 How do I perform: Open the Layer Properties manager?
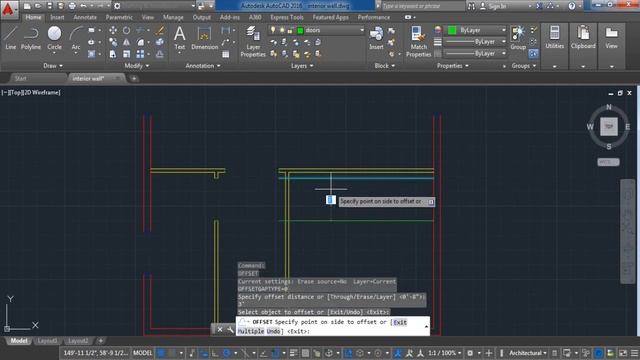pos(253,41)
